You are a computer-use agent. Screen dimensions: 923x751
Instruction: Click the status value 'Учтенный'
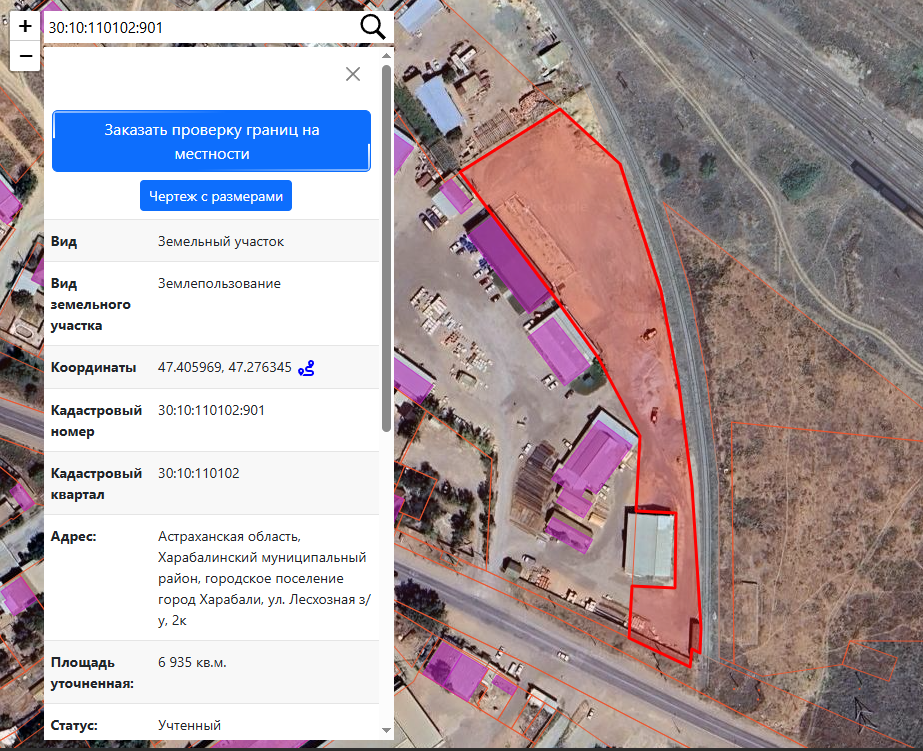coord(189,725)
